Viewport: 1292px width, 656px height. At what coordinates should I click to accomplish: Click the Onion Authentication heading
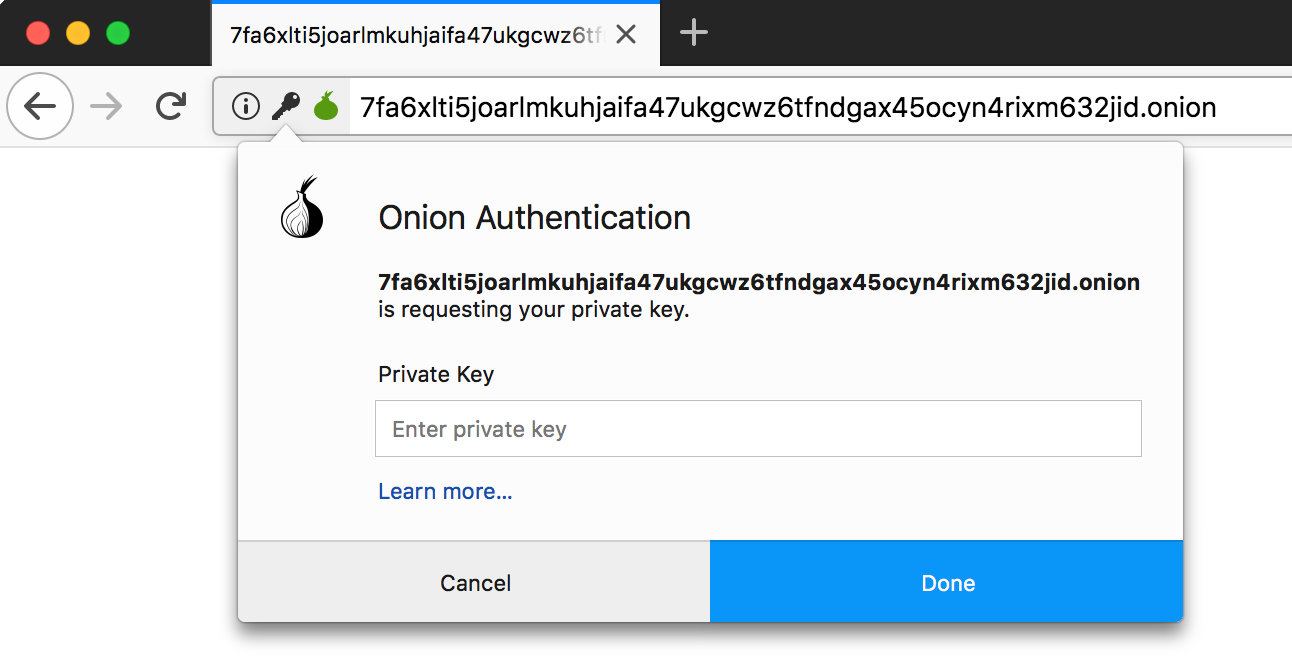pyautogui.click(x=535, y=217)
